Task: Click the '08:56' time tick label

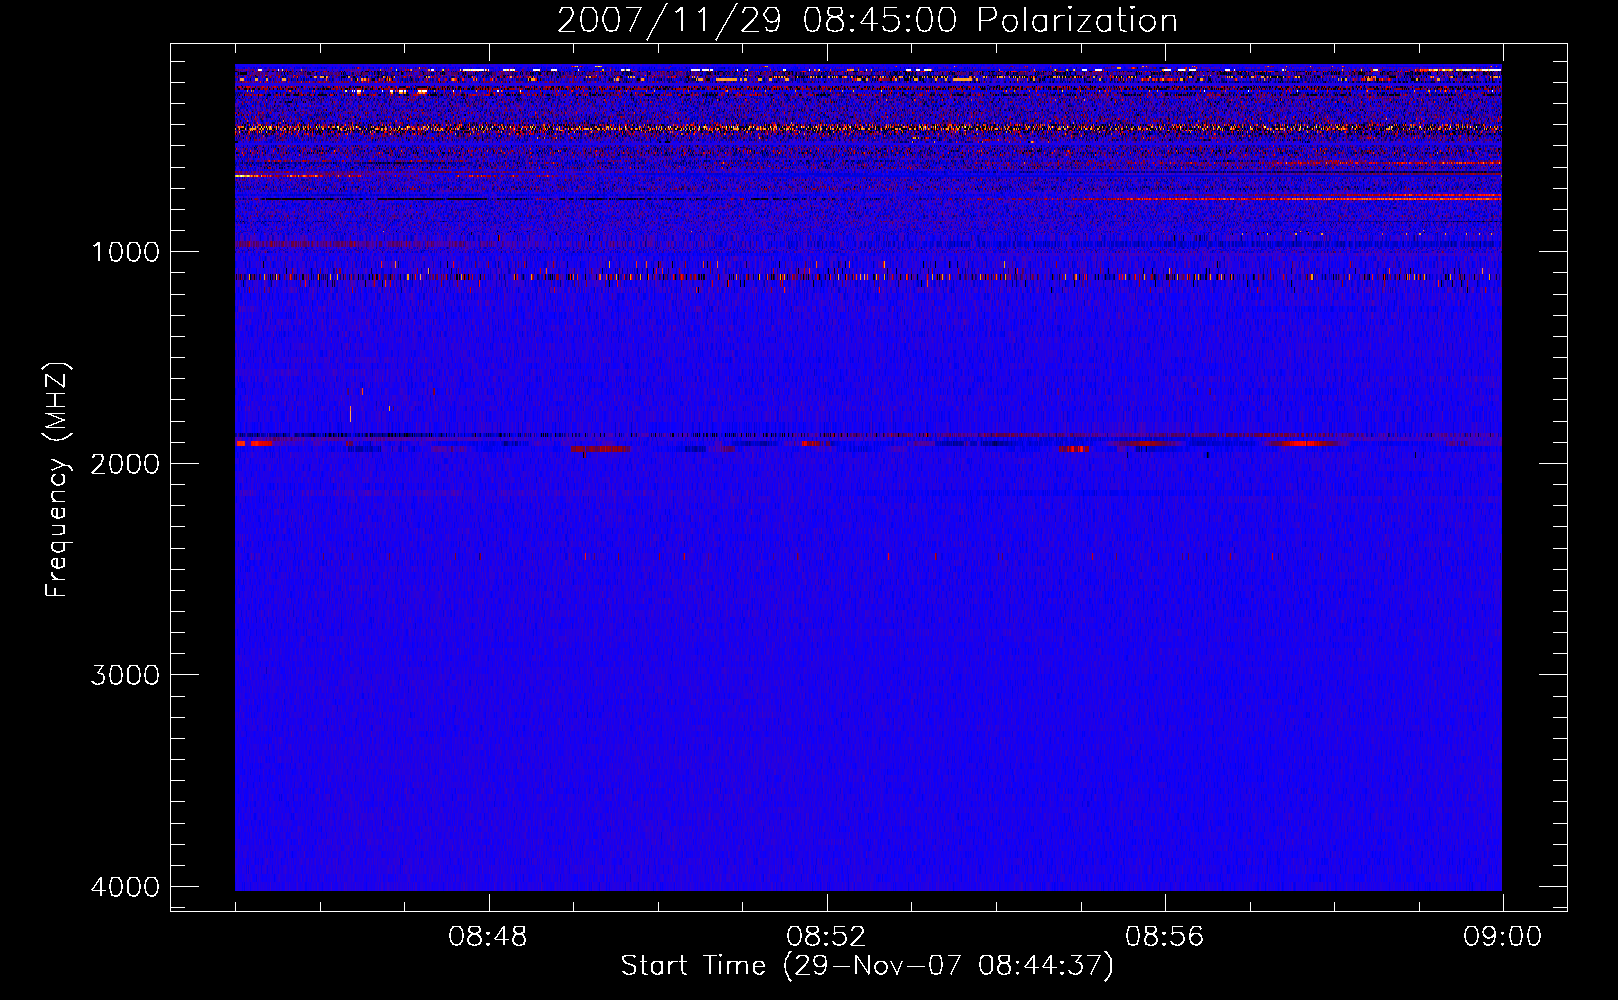Action: pyautogui.click(x=1165, y=937)
